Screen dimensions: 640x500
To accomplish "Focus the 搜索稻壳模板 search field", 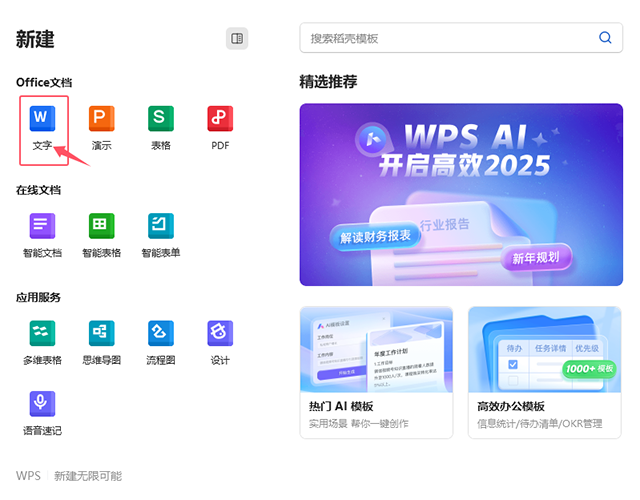I will [x=461, y=38].
